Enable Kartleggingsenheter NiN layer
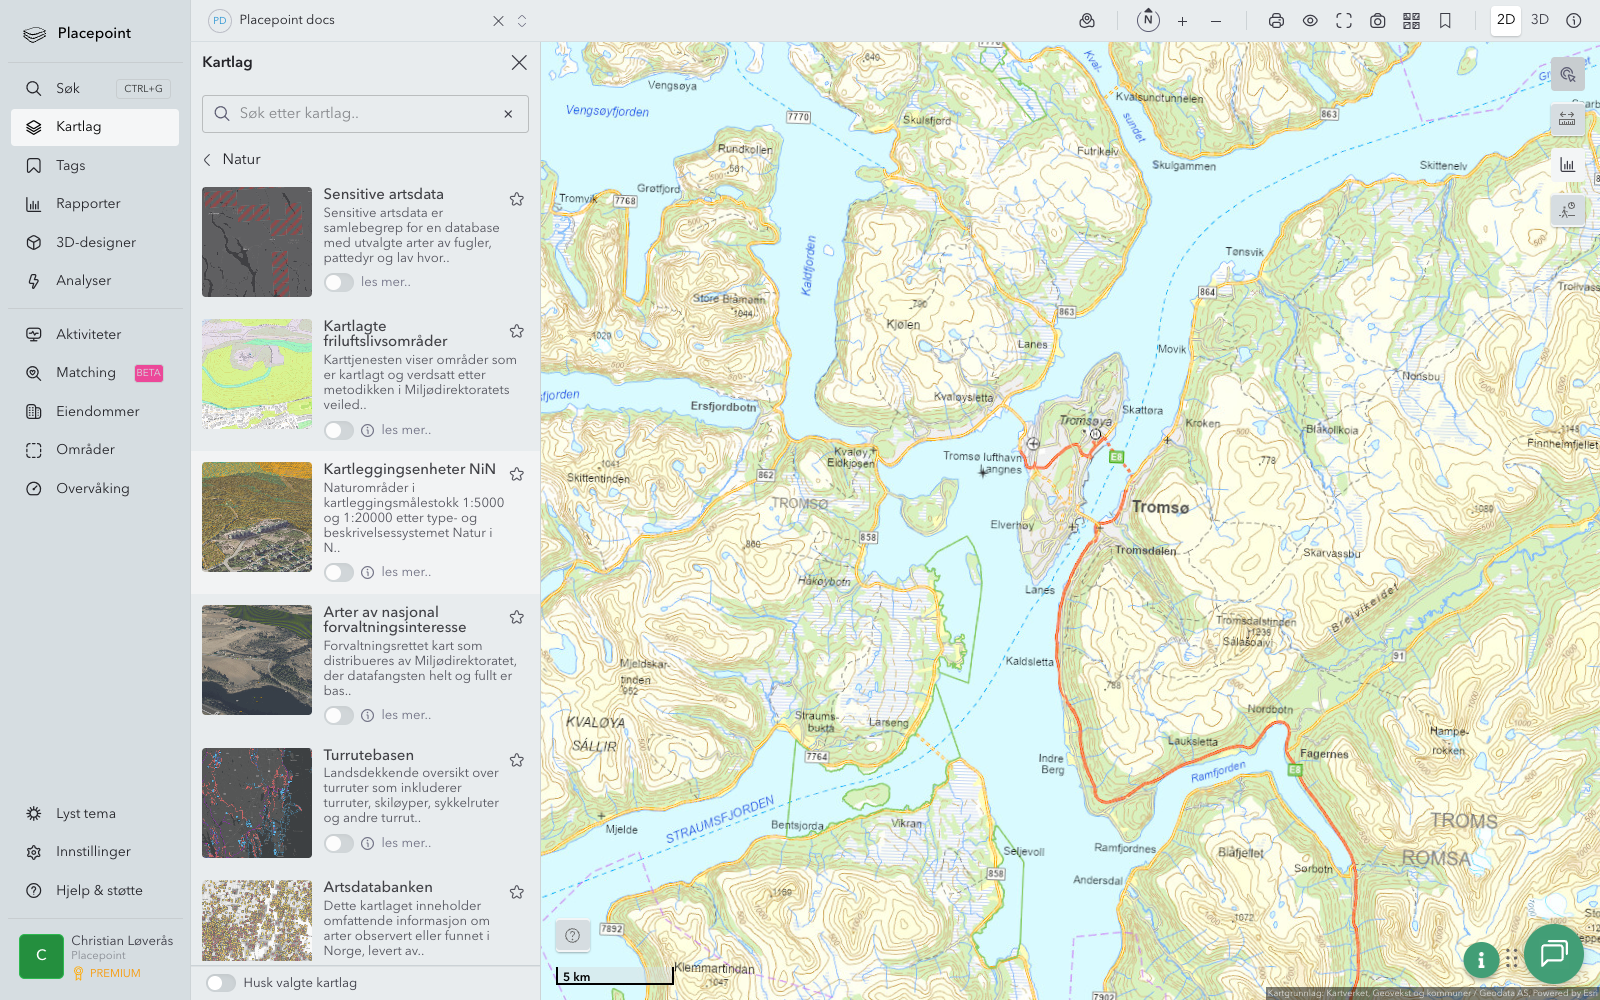The width and height of the screenshot is (1600, 1000). pos(339,572)
